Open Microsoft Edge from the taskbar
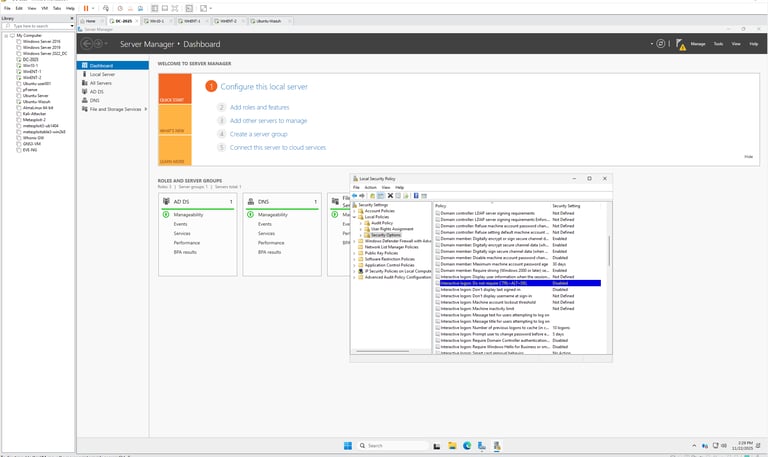768x457 pixels. click(x=467, y=445)
